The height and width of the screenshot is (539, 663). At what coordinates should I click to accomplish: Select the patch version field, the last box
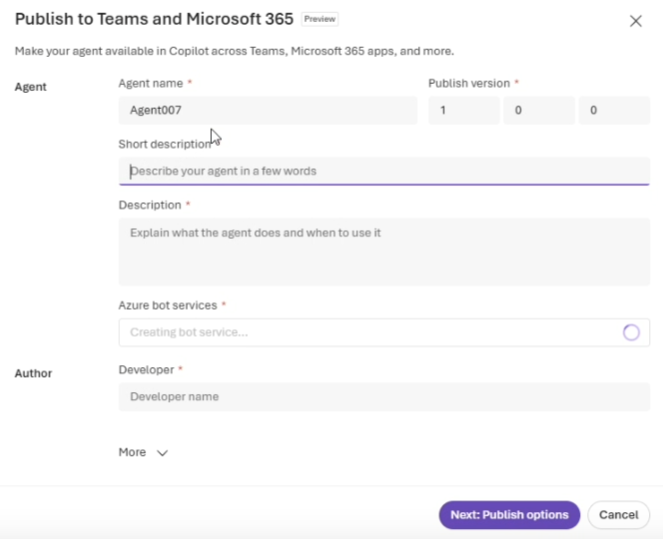pos(614,110)
